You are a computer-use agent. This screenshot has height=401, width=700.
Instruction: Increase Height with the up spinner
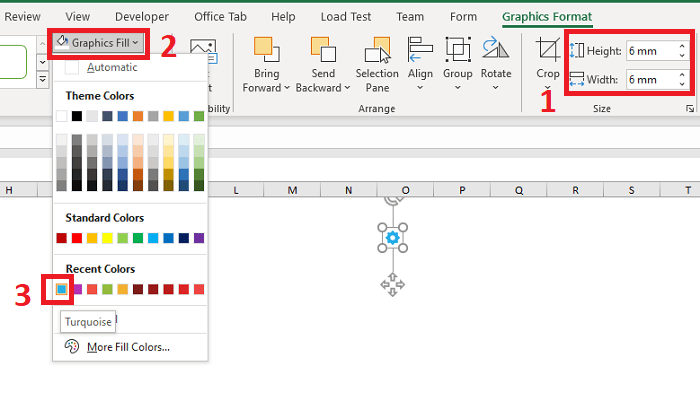[682, 46]
